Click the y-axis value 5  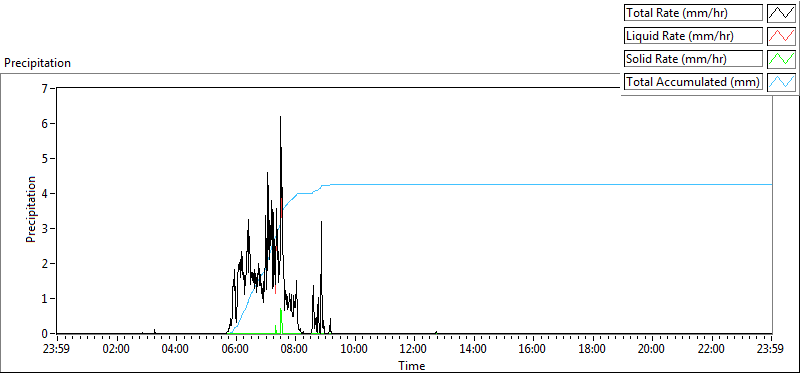[x=44, y=158]
